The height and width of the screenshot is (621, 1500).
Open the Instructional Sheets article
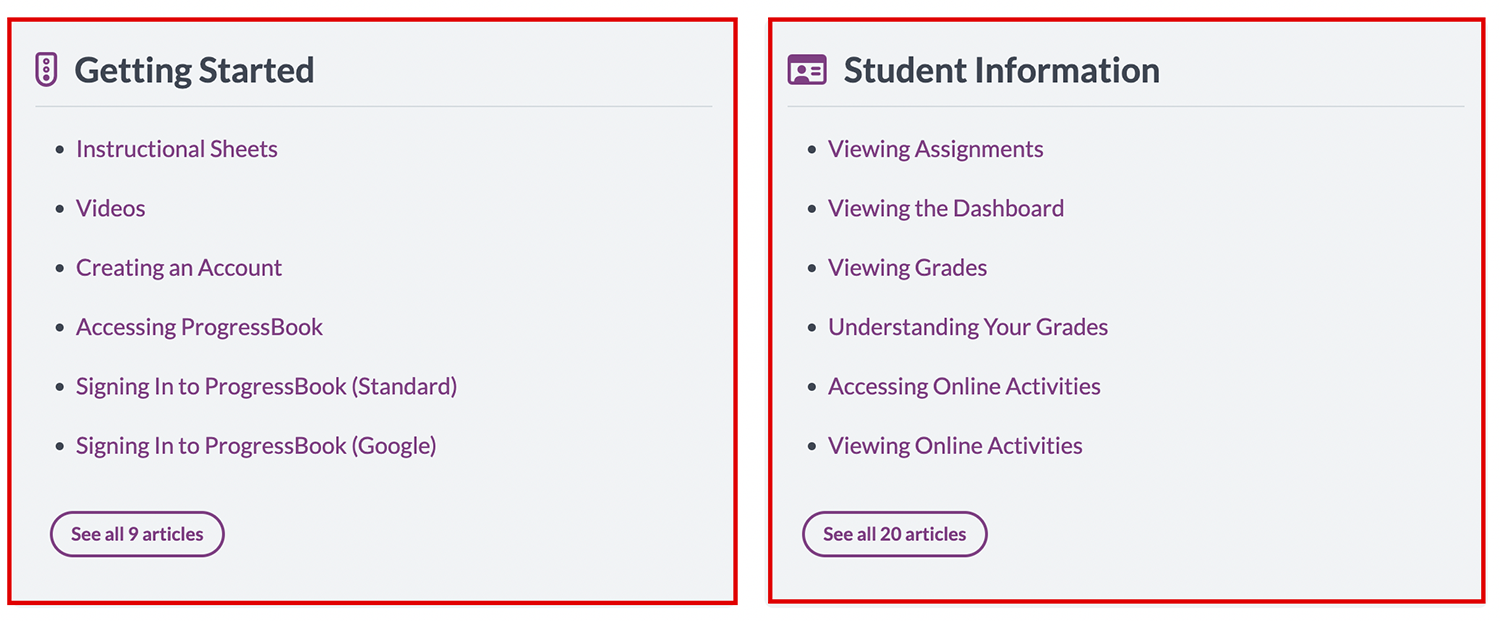click(x=177, y=149)
